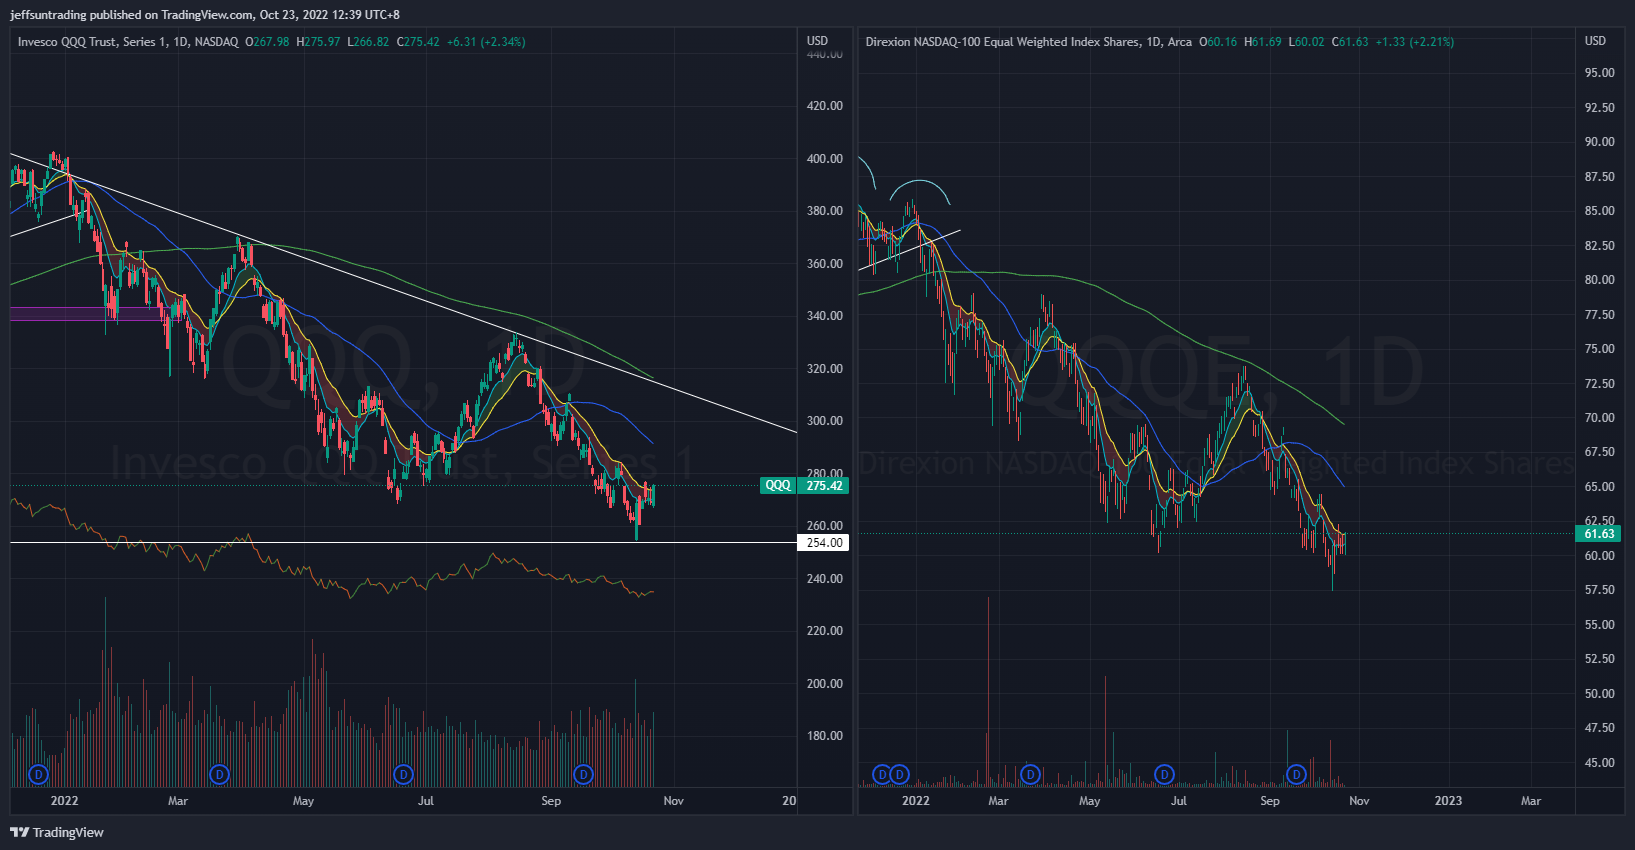1635x850 pixels.
Task: Click the USD currency label on the QQQ chart
Action: [818, 41]
